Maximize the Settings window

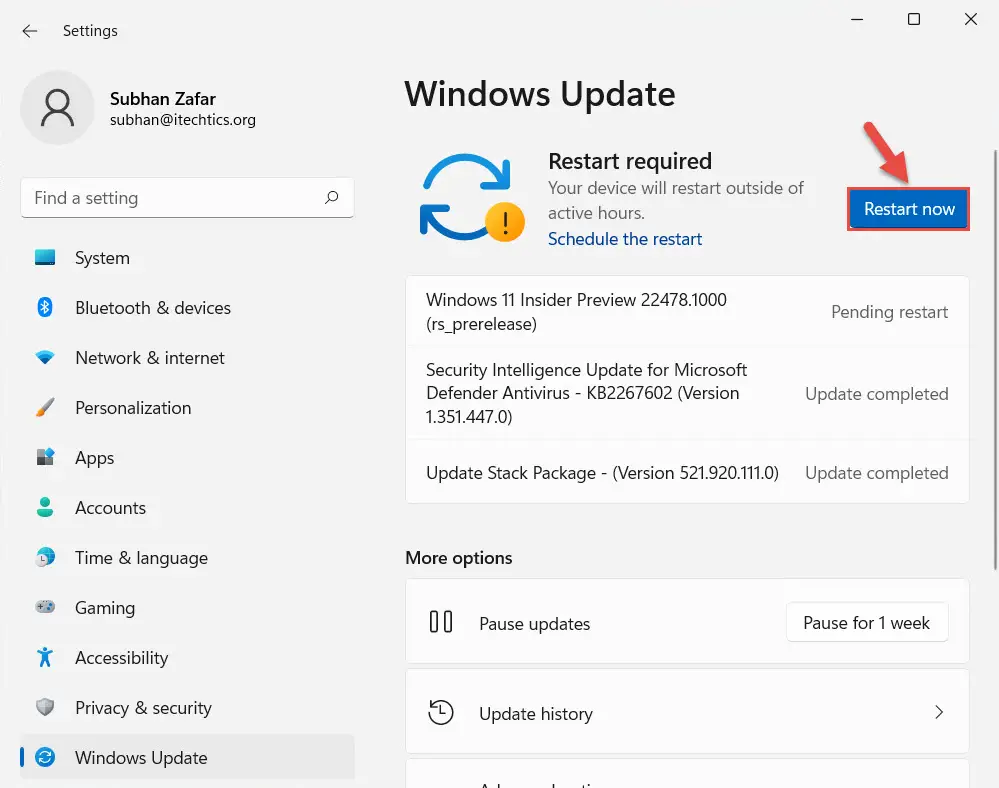(914, 19)
